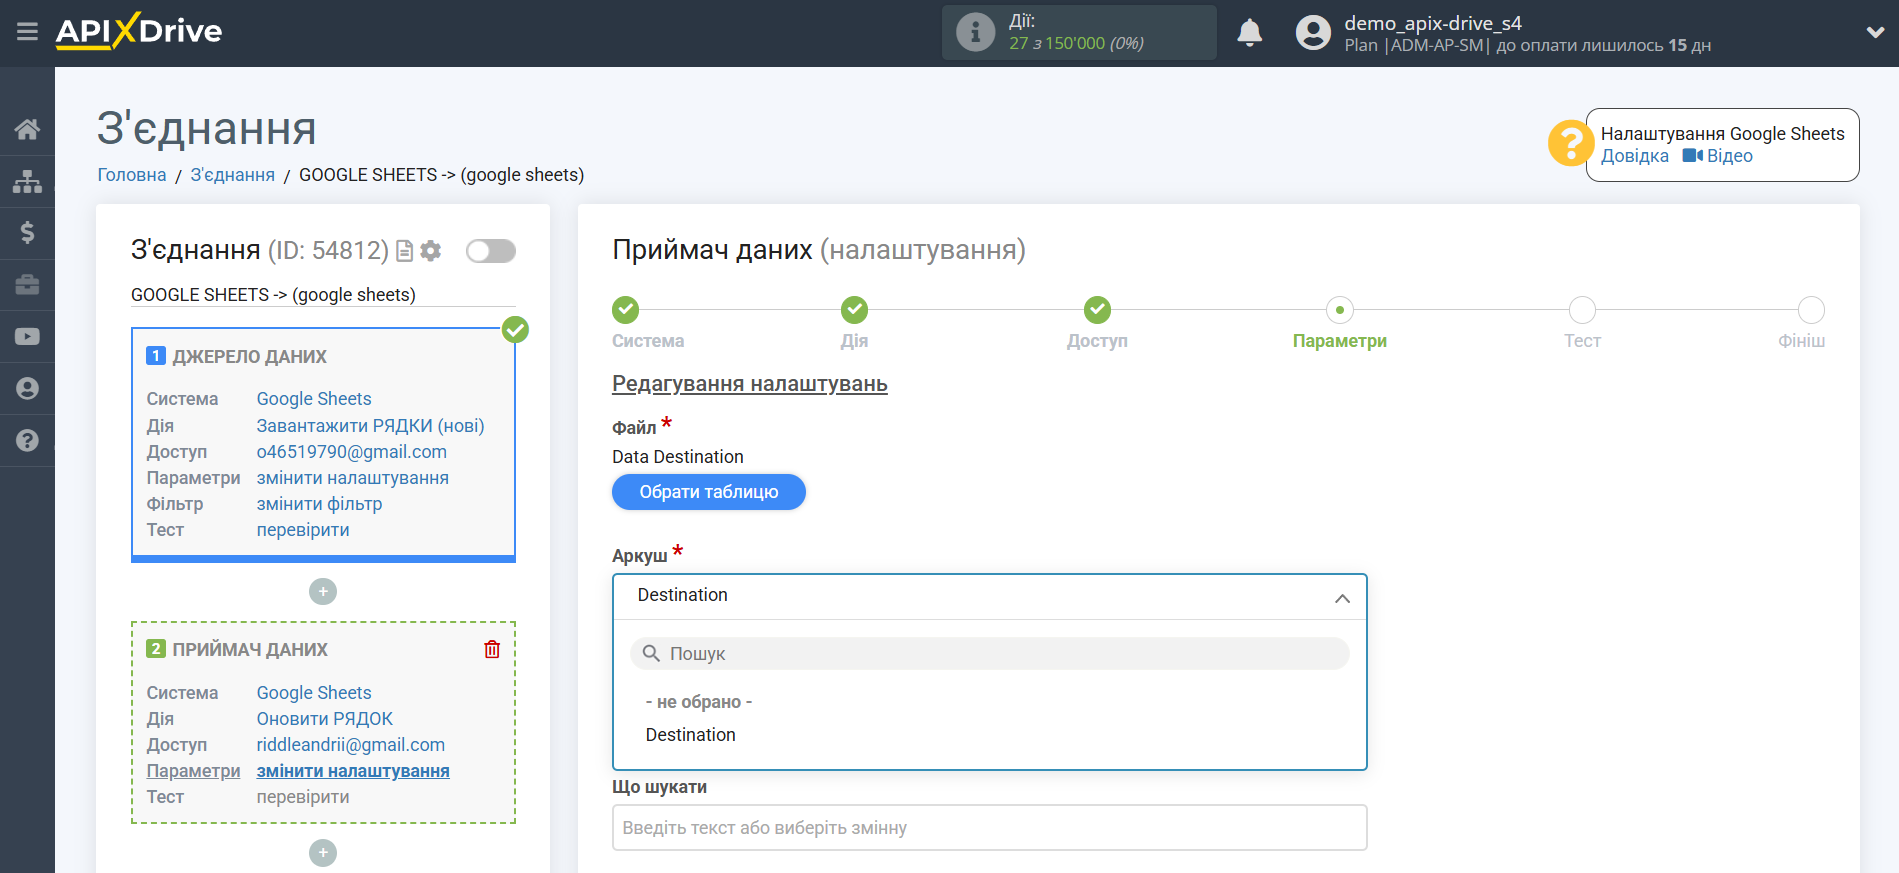Click the yellow help question icon
Screen dimensions: 1899x873
1570,143
